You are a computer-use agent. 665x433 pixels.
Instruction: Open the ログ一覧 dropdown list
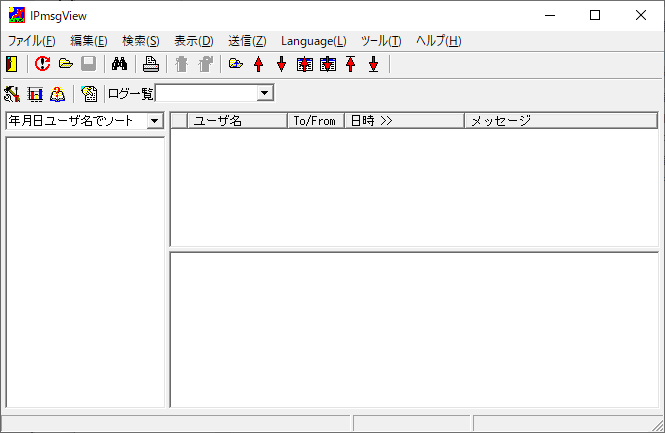(x=265, y=93)
